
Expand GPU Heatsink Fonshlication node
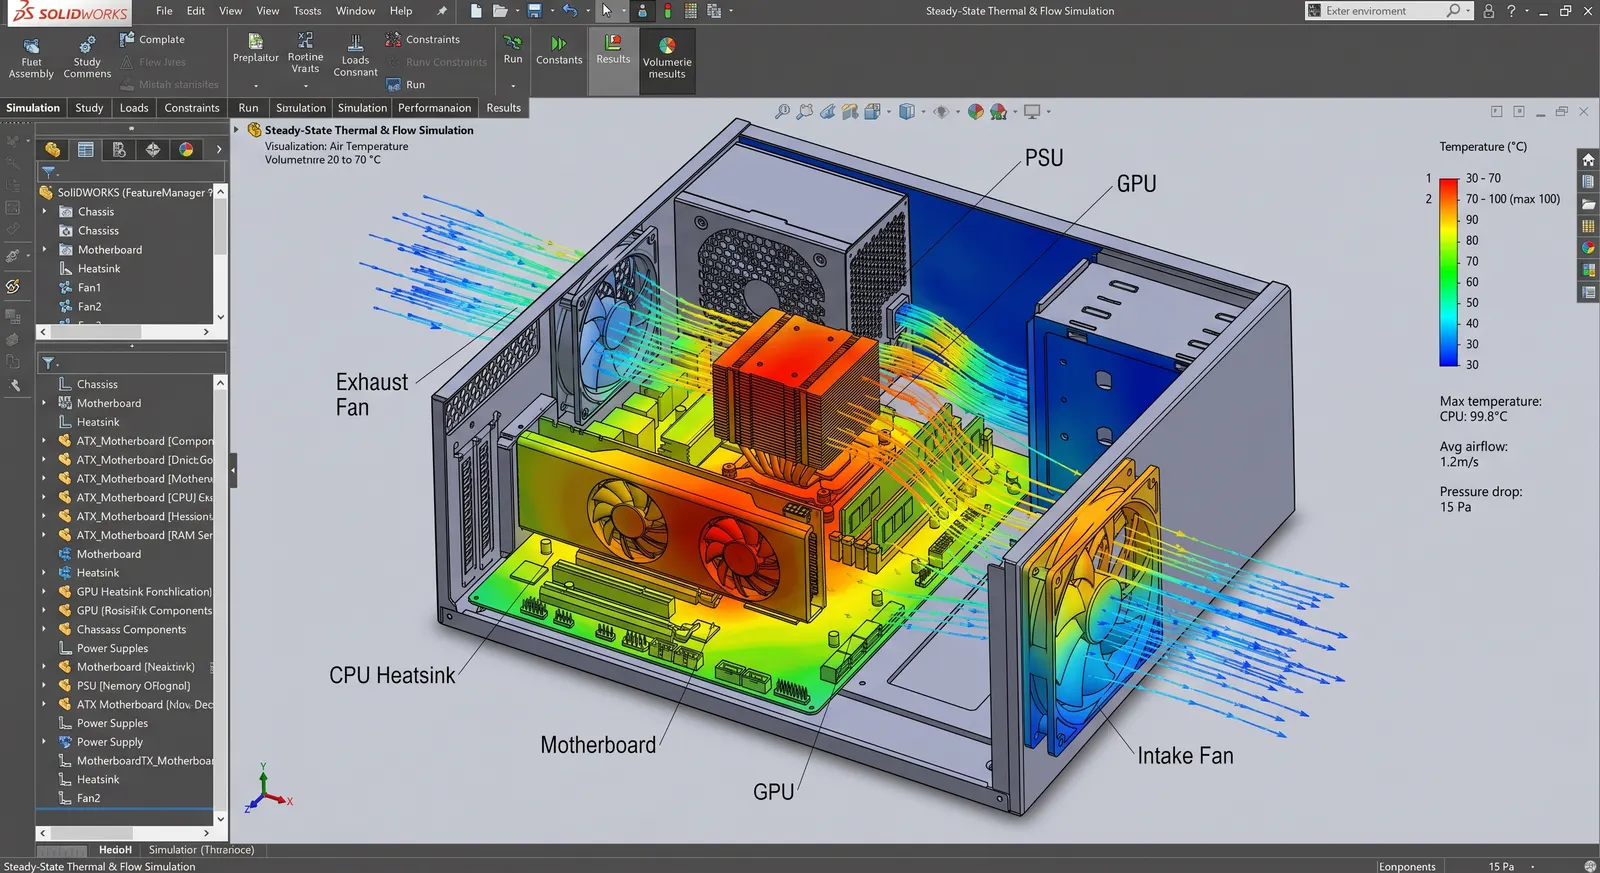click(x=44, y=592)
